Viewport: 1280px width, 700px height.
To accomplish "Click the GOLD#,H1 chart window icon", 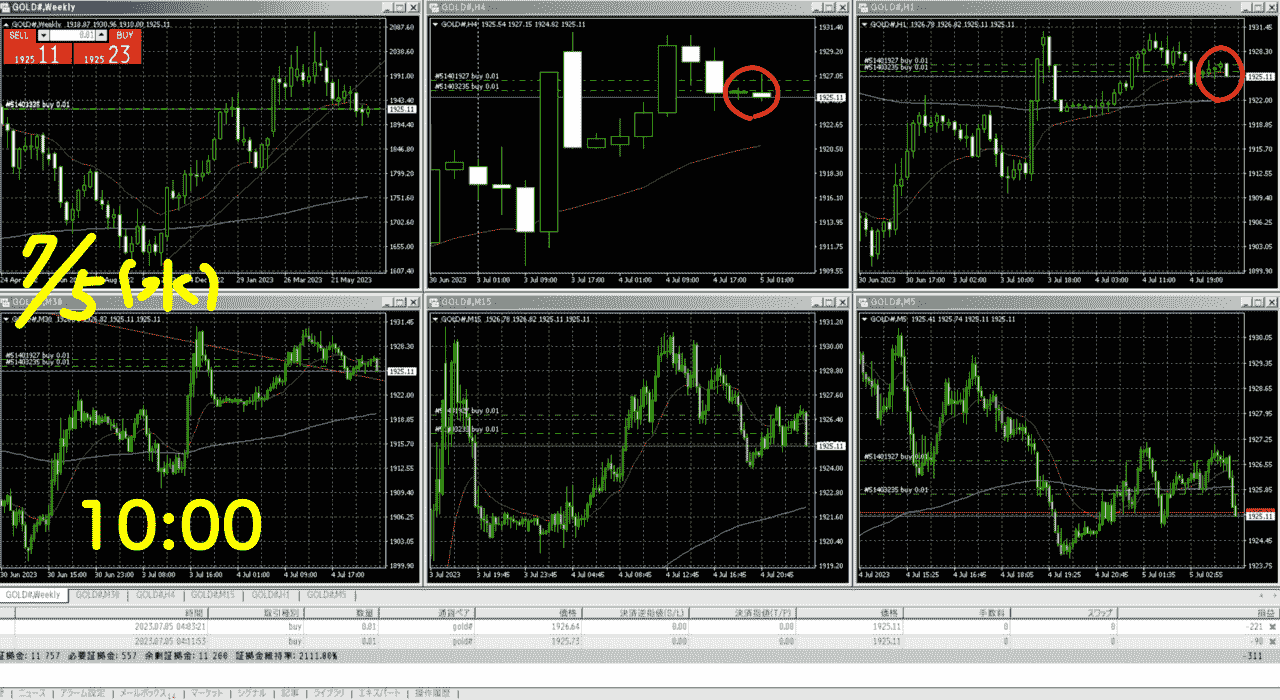I will 863,8.
